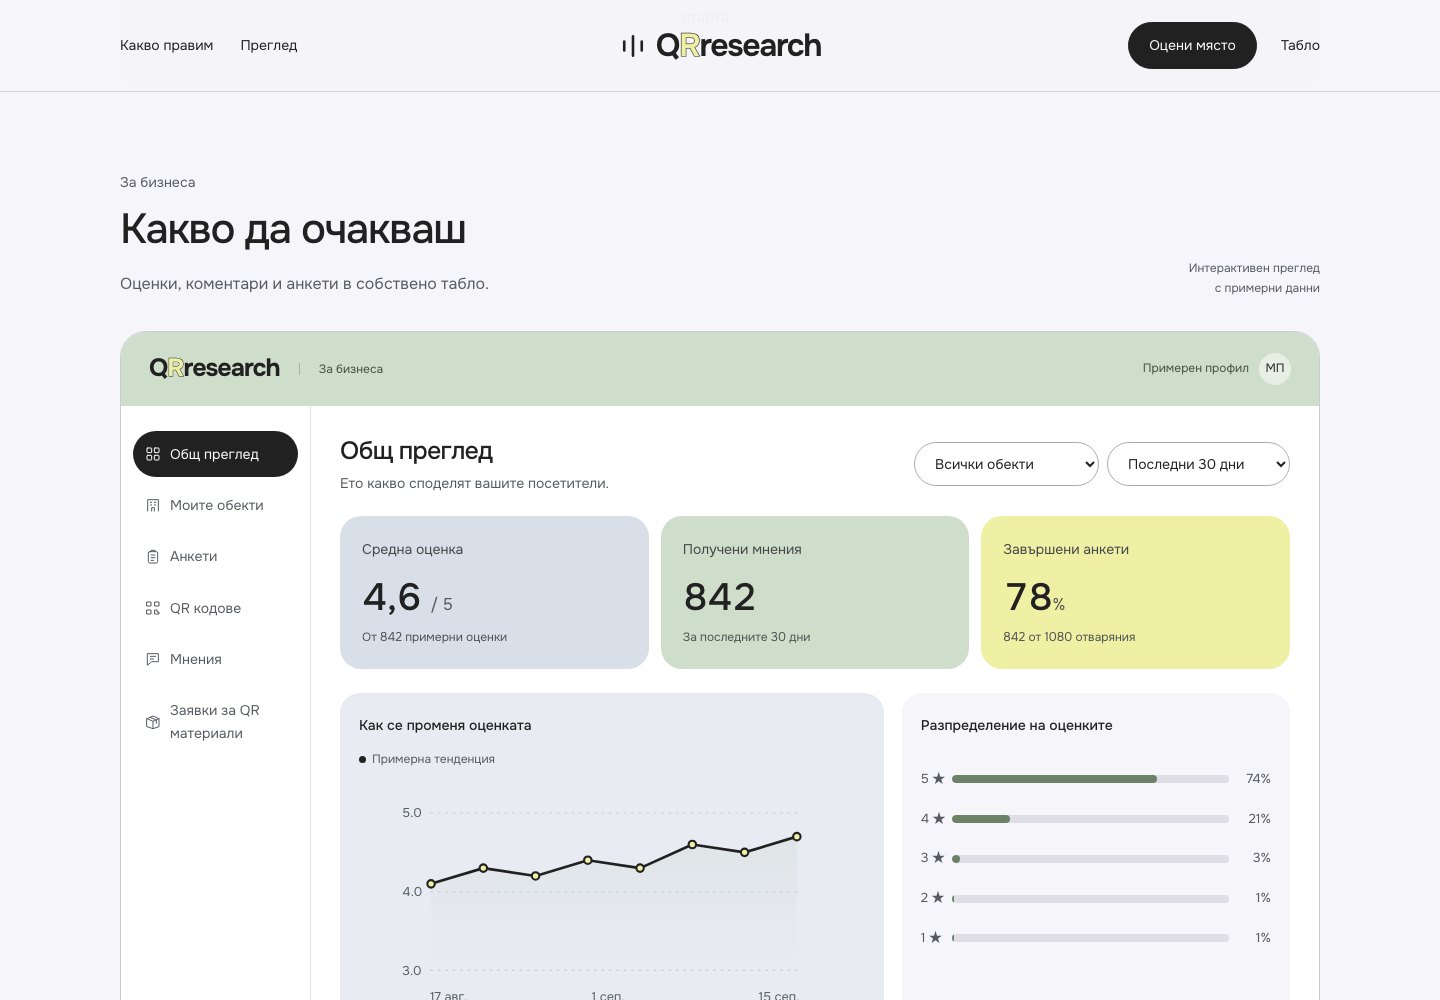This screenshot has width=1440, height=1000.
Task: Select Анкети in the sidebar
Action: 215,557
